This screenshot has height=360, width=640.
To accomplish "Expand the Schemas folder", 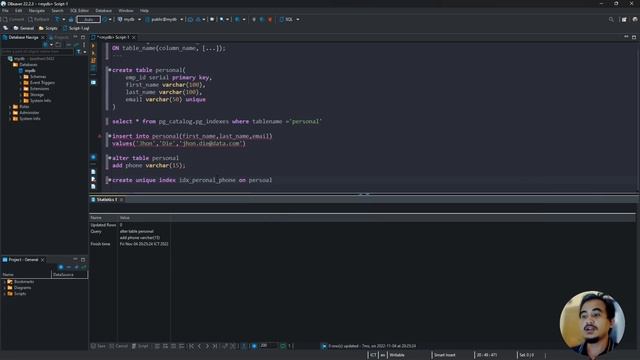I will tap(20, 77).
